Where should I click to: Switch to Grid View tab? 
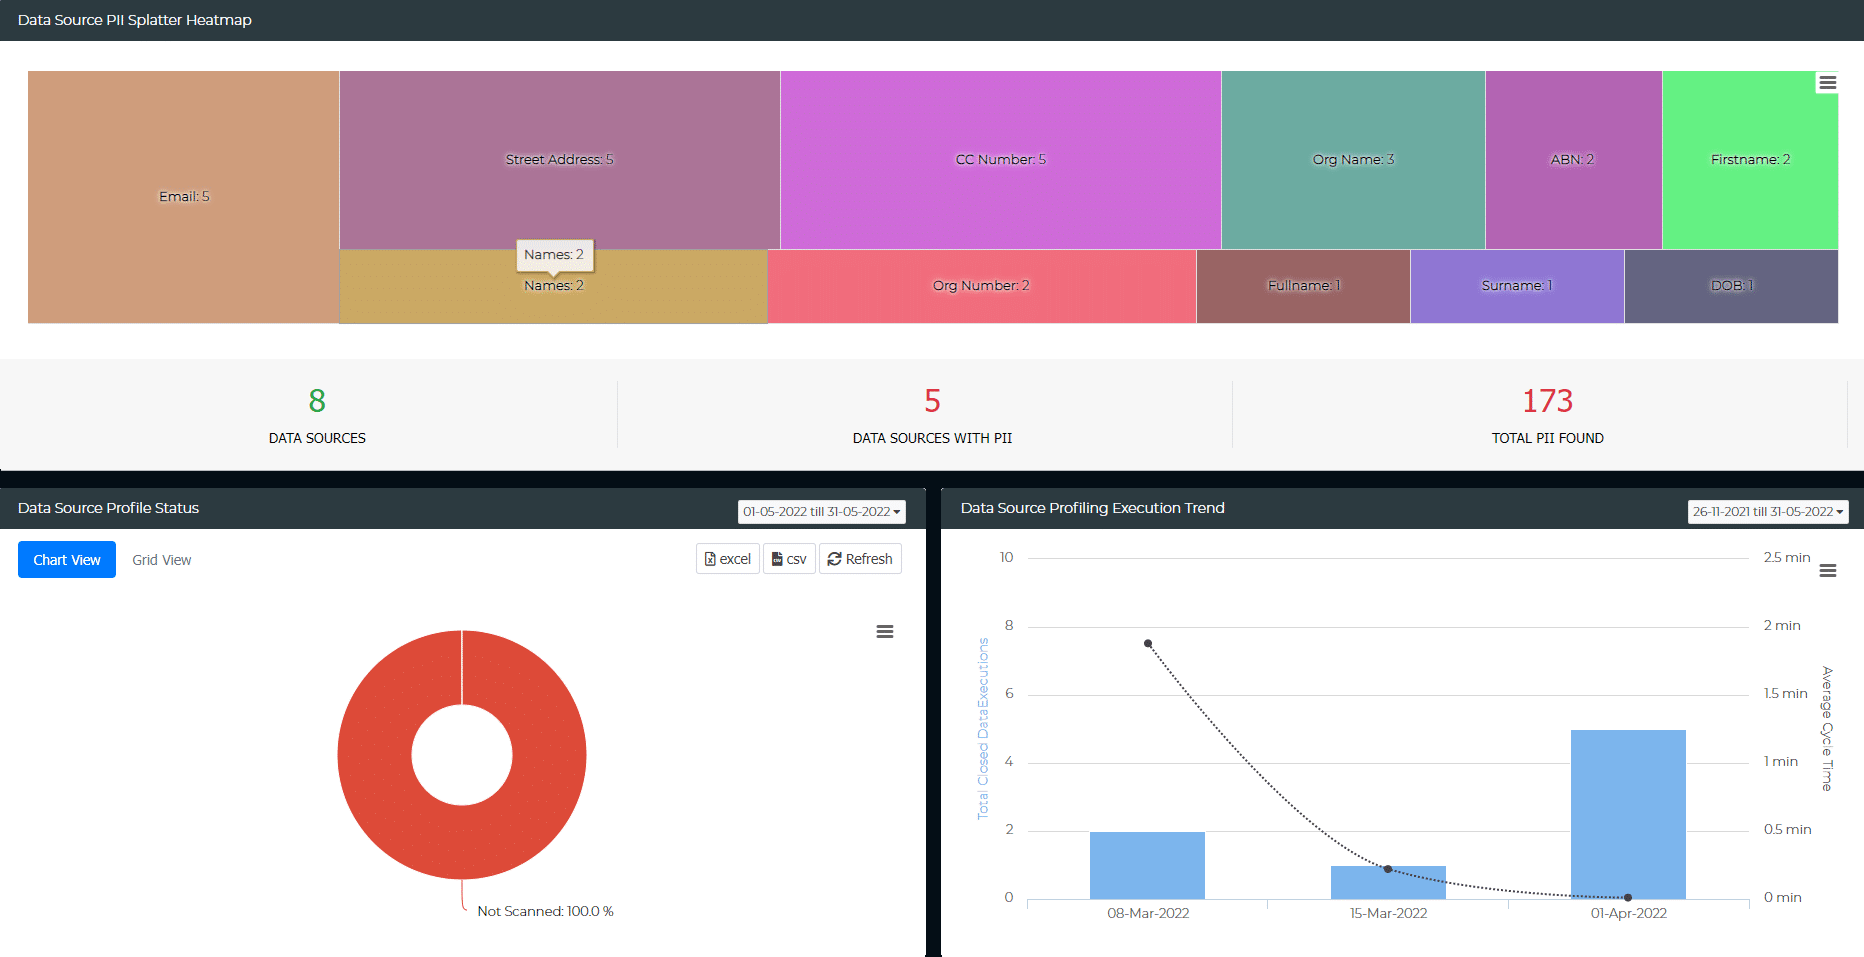(x=162, y=560)
